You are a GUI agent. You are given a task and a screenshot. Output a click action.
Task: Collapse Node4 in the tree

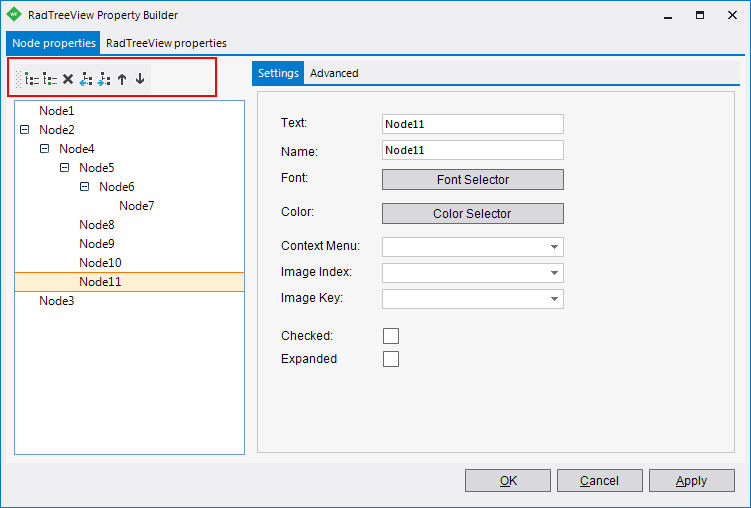45,148
